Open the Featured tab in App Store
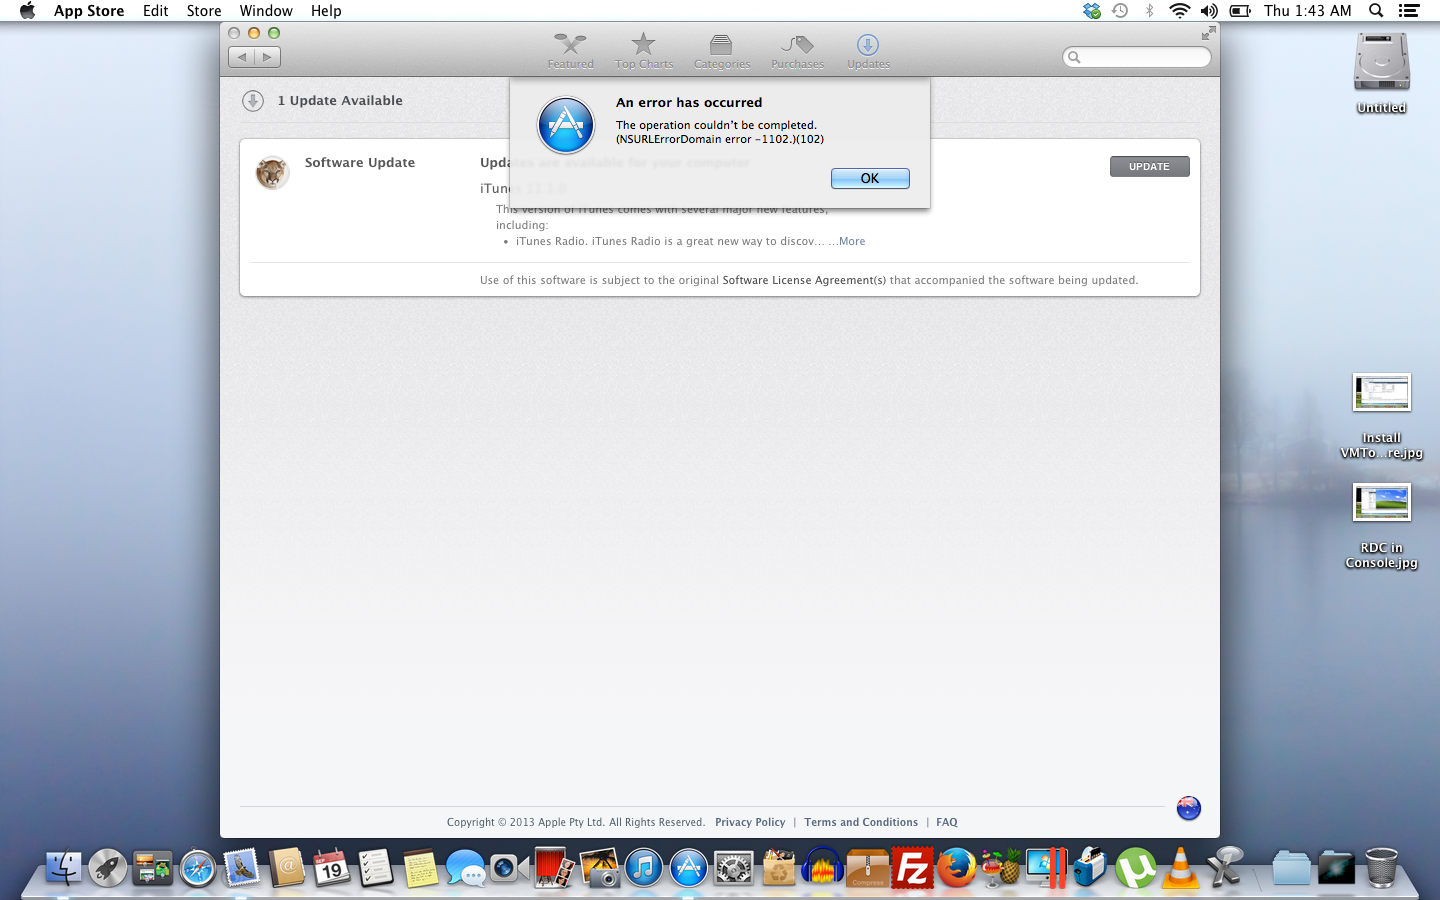 [570, 51]
